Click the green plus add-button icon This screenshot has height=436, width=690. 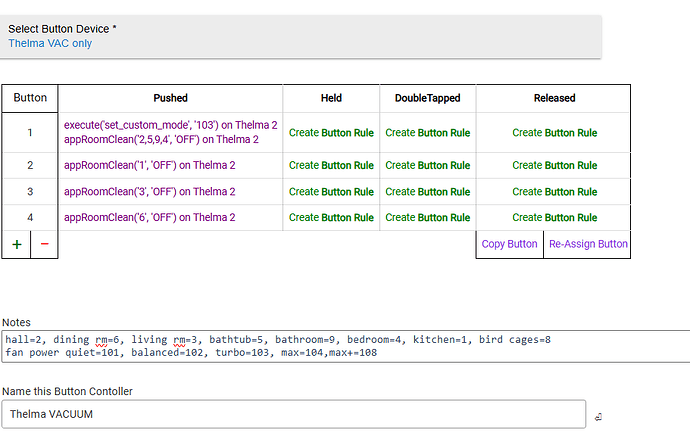click(x=16, y=244)
